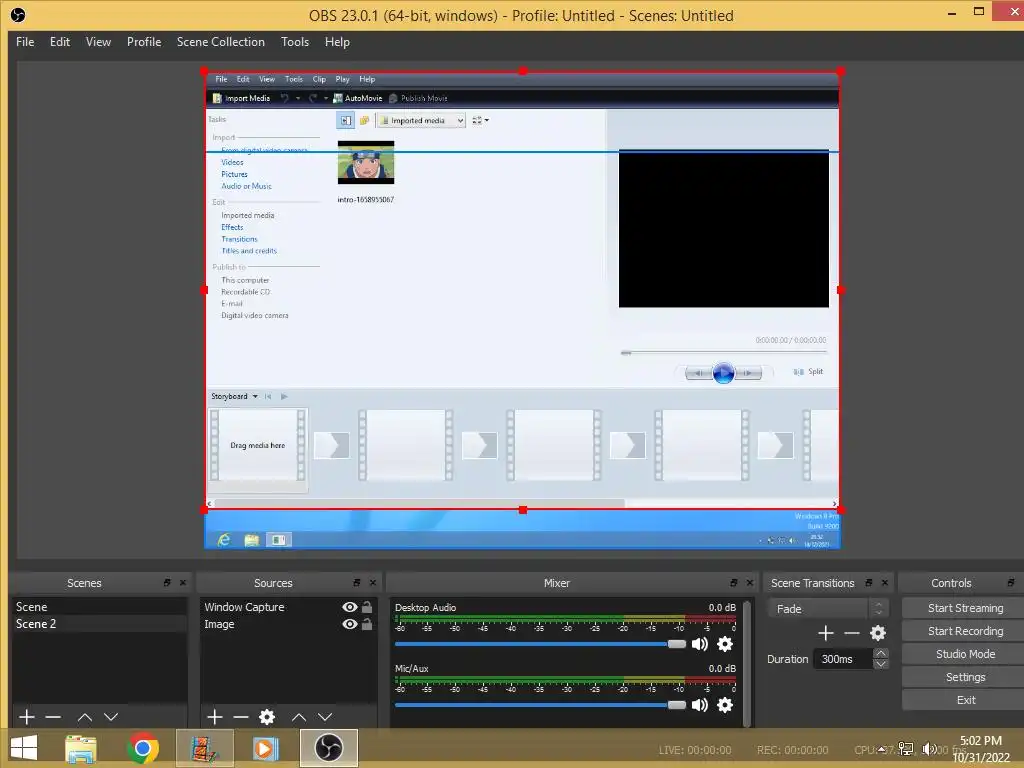Open the Edit menu
Screen dimensions: 1024x768
click(x=59, y=42)
